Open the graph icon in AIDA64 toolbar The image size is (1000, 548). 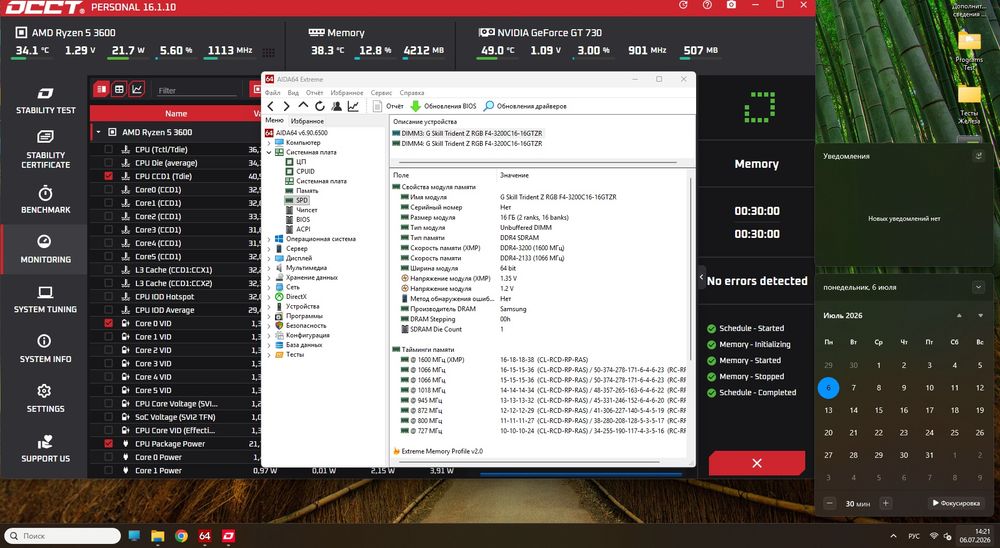click(353, 106)
